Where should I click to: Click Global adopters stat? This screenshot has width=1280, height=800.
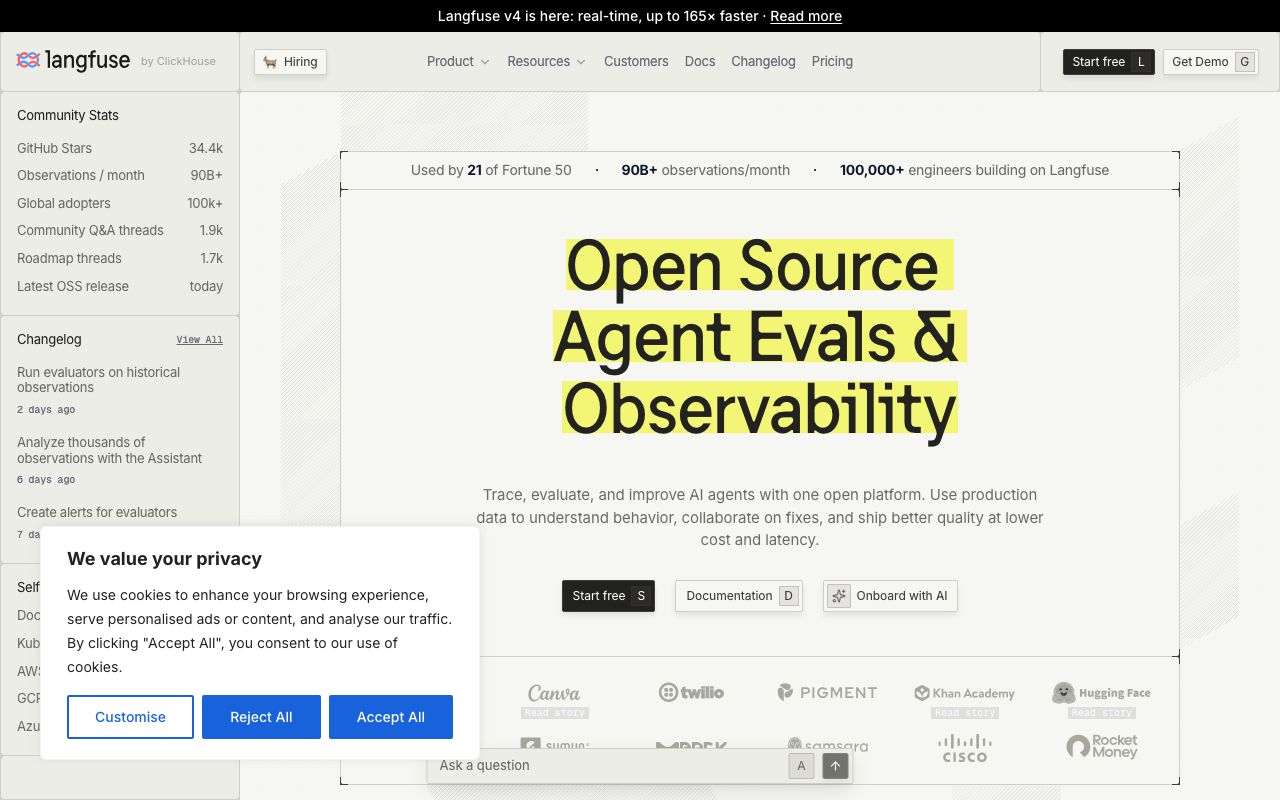pyautogui.click(x=120, y=203)
